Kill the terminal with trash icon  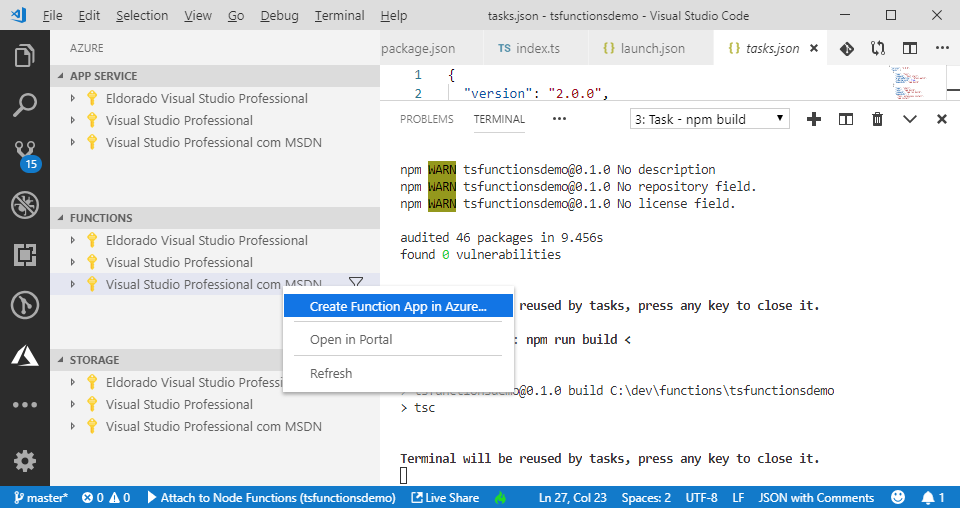click(877, 119)
